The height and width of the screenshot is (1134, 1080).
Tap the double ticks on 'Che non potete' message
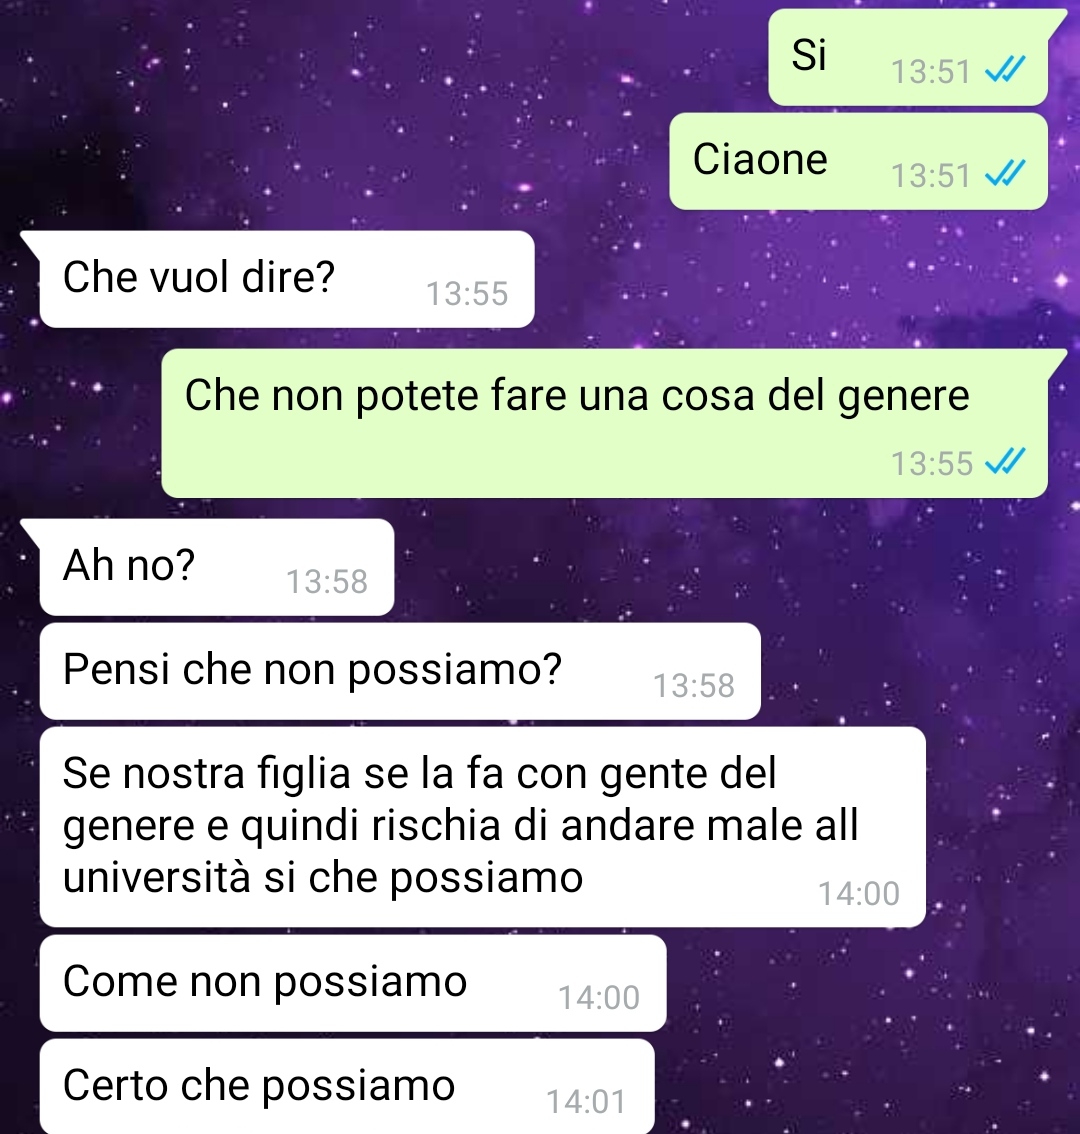point(1005,461)
